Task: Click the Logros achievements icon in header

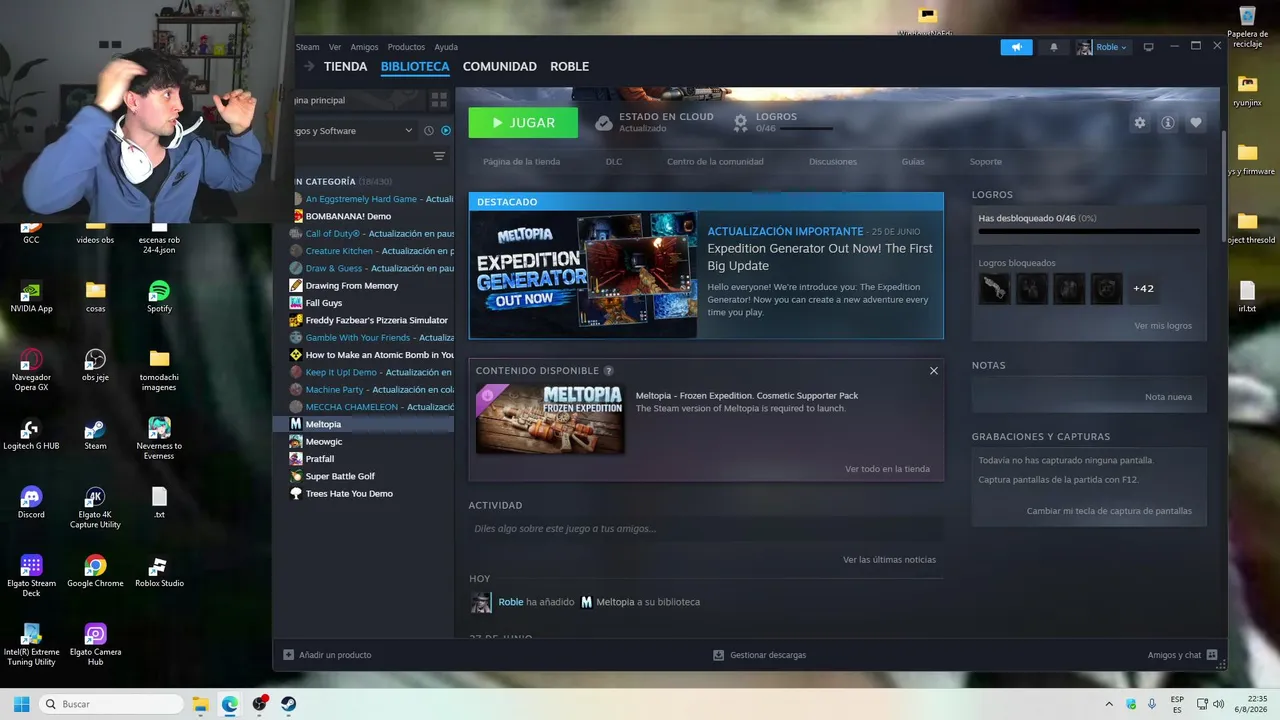Action: [x=741, y=123]
